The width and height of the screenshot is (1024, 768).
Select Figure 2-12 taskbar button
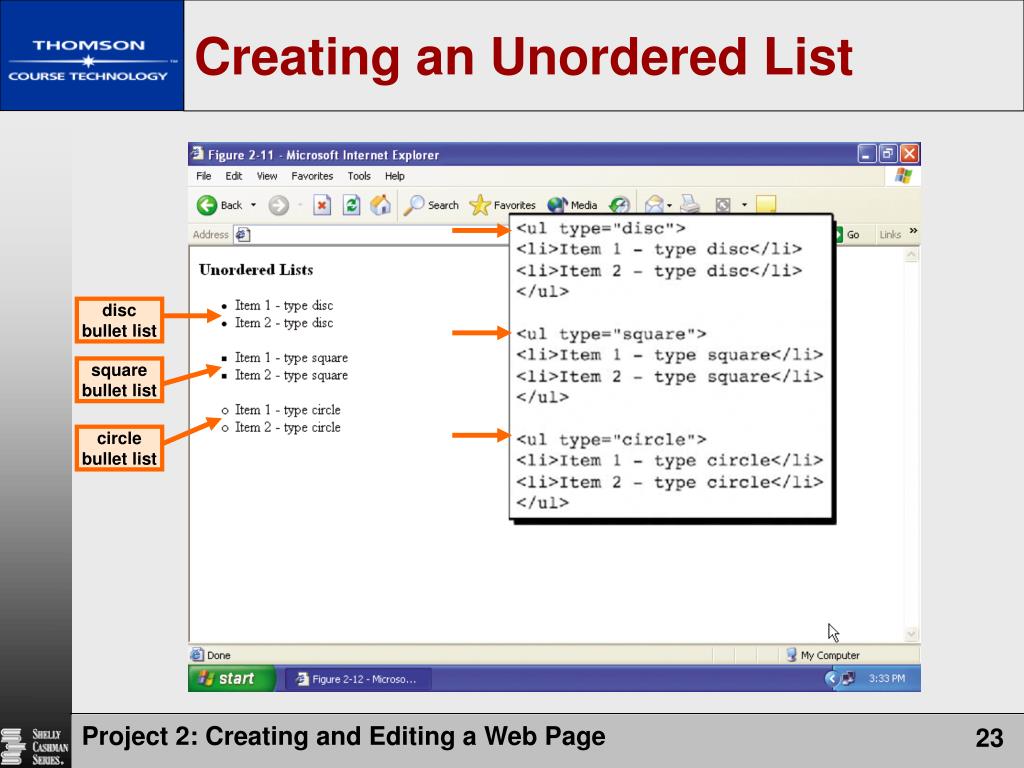coord(359,679)
